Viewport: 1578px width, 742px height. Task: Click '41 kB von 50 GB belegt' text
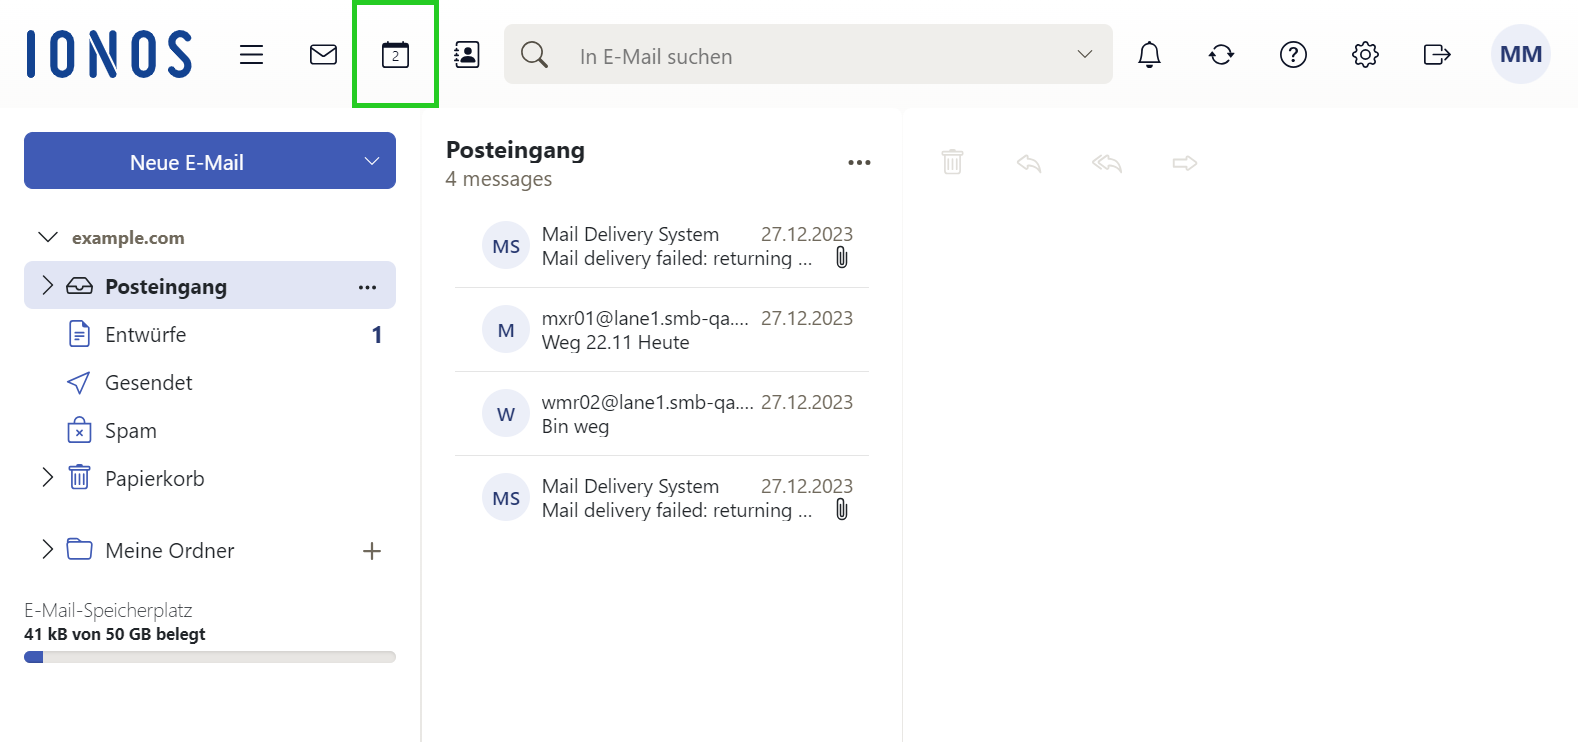click(x=115, y=634)
